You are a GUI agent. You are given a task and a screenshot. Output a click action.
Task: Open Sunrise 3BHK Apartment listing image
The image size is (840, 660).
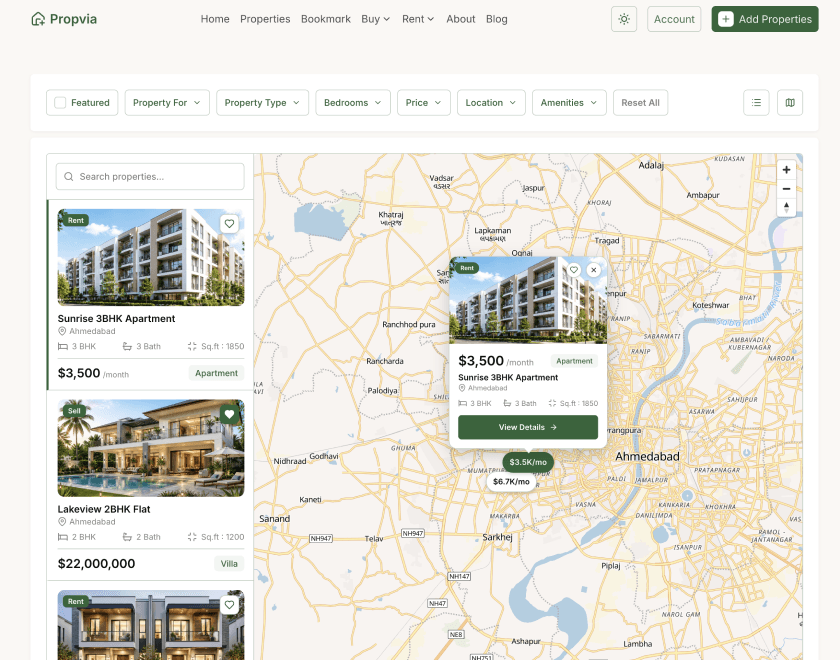tap(151, 258)
